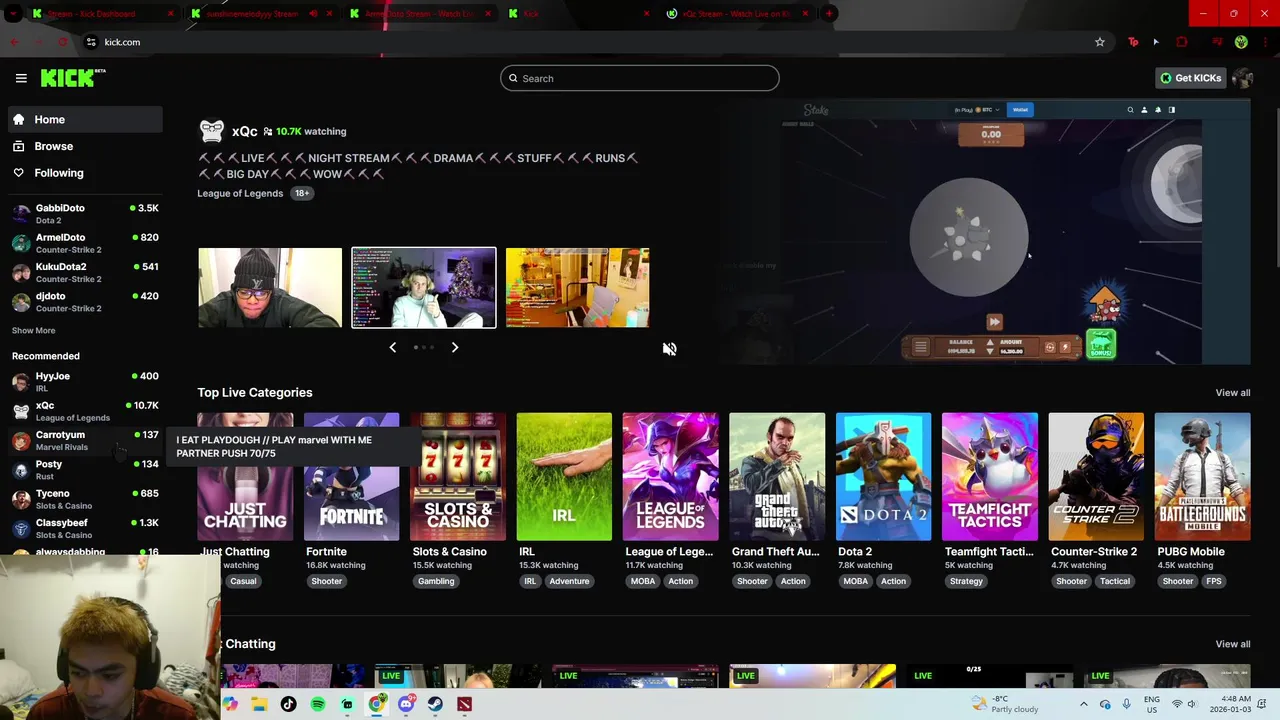Unmute the featured stream preview
The image size is (1280, 720).
pyautogui.click(x=669, y=348)
